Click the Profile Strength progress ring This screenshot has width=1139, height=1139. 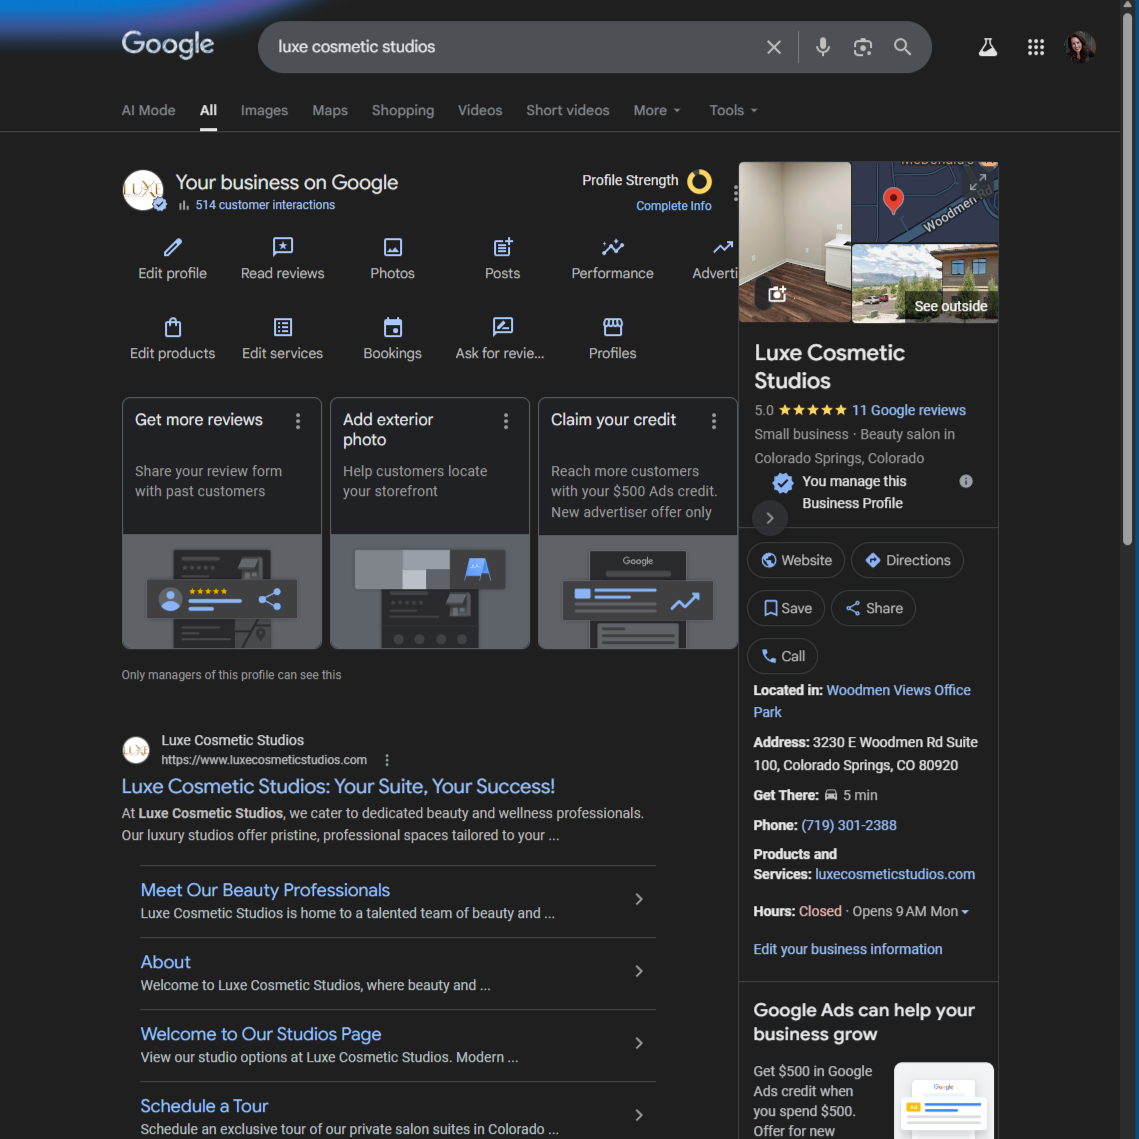pos(699,181)
